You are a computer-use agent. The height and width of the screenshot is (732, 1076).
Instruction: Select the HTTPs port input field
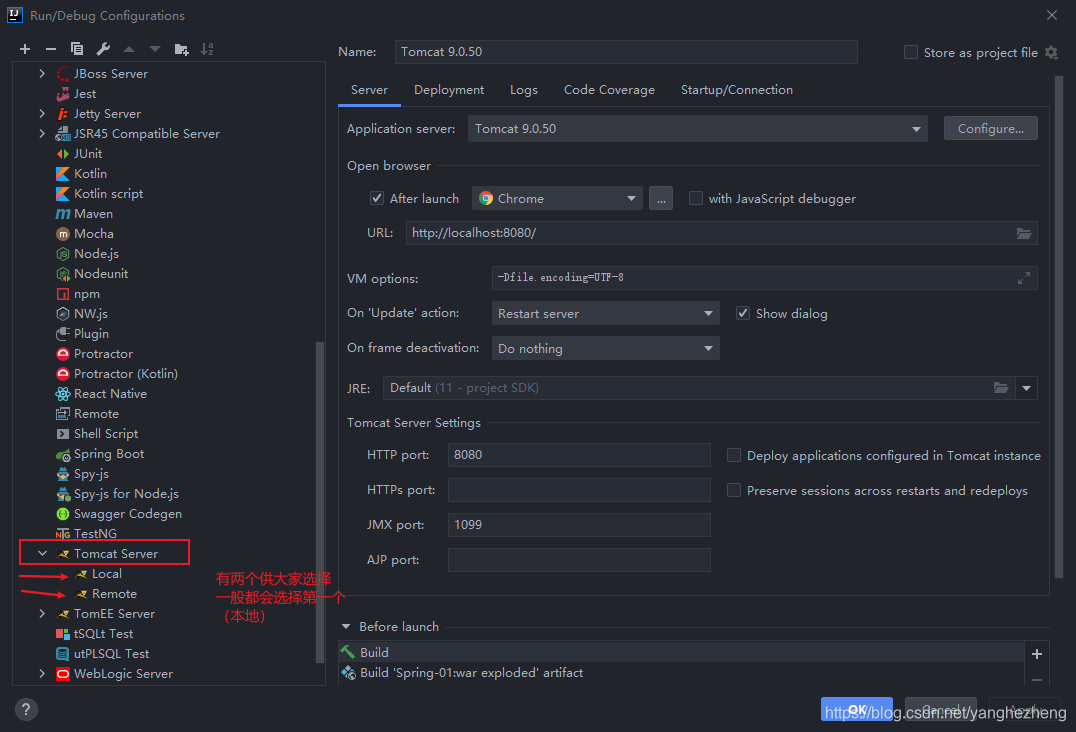579,489
